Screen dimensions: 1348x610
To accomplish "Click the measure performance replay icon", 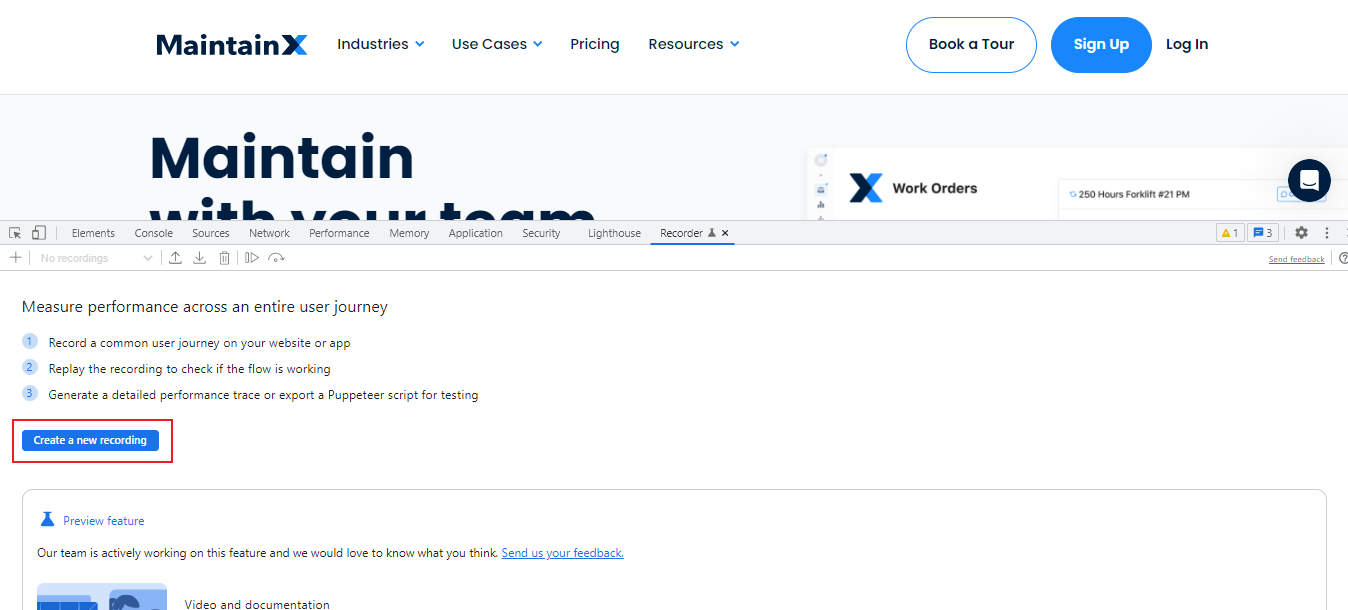I will [x=277, y=258].
